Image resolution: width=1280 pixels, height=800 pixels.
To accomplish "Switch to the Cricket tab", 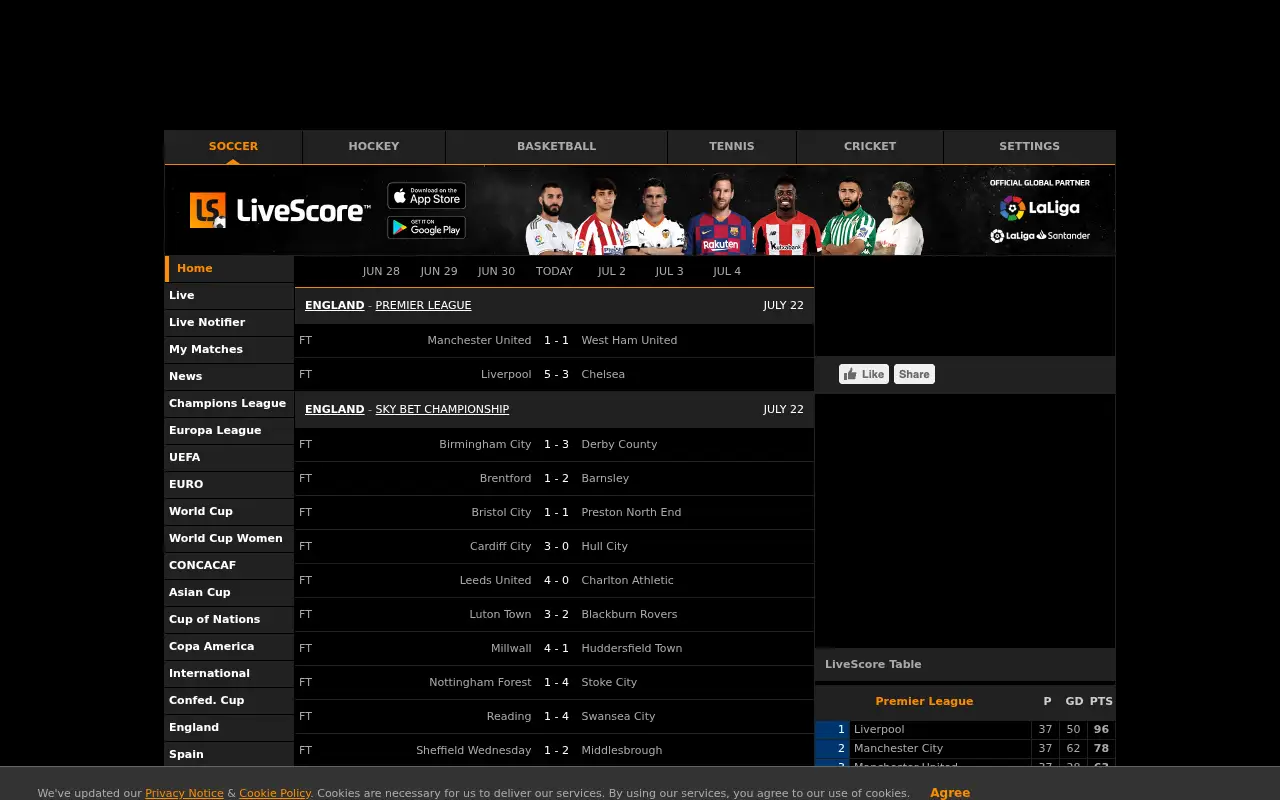I will 870,146.
